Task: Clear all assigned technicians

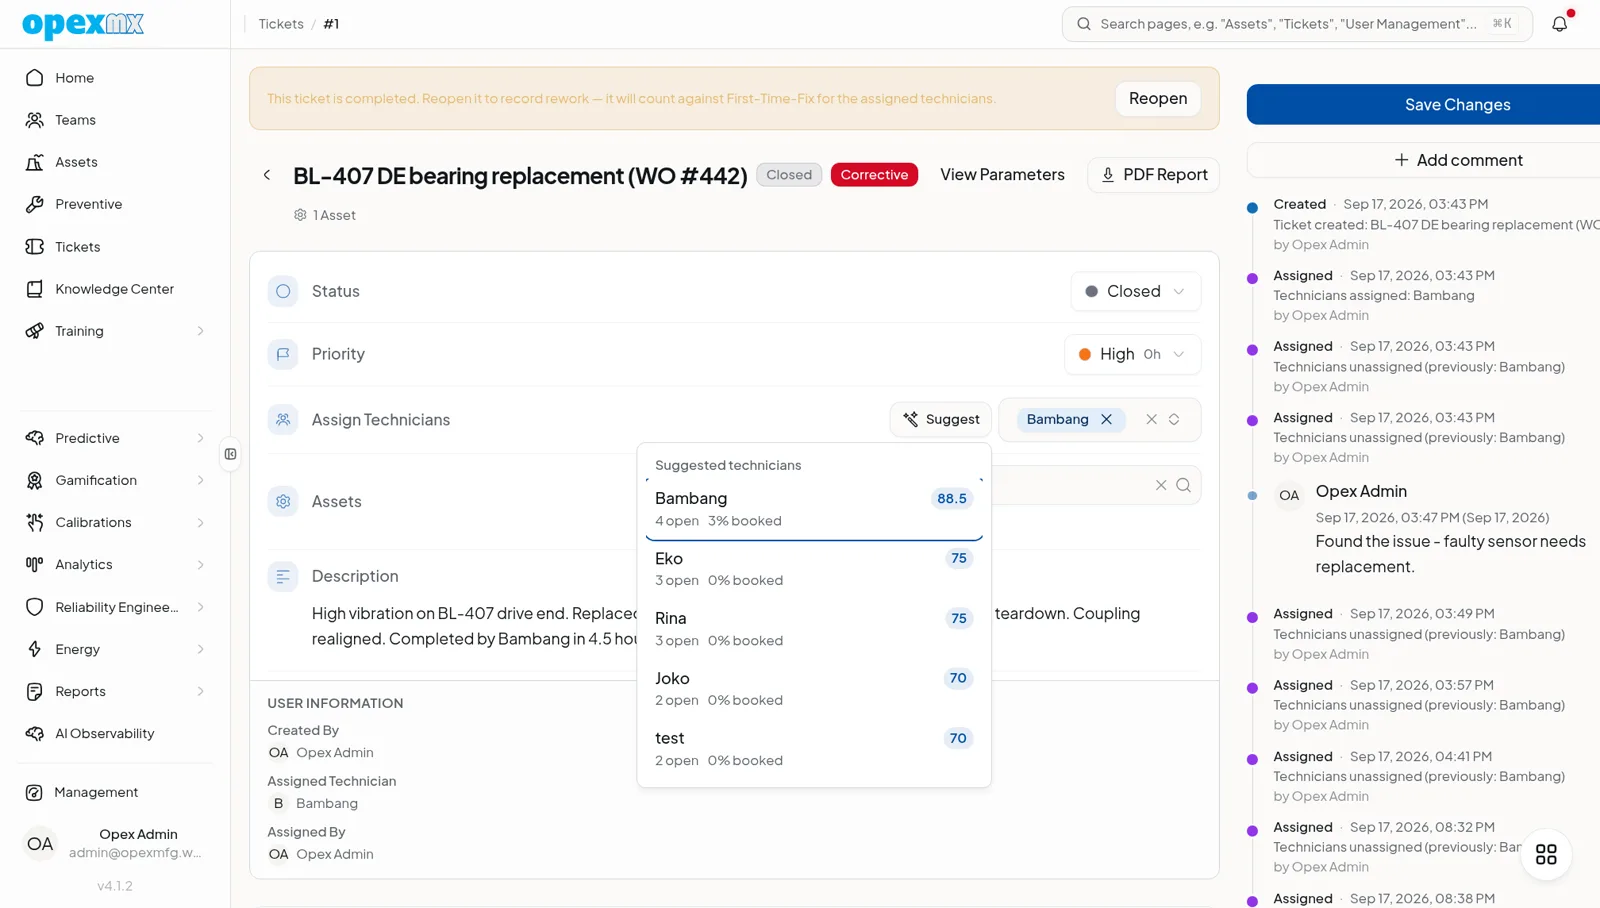Action: click(1151, 420)
